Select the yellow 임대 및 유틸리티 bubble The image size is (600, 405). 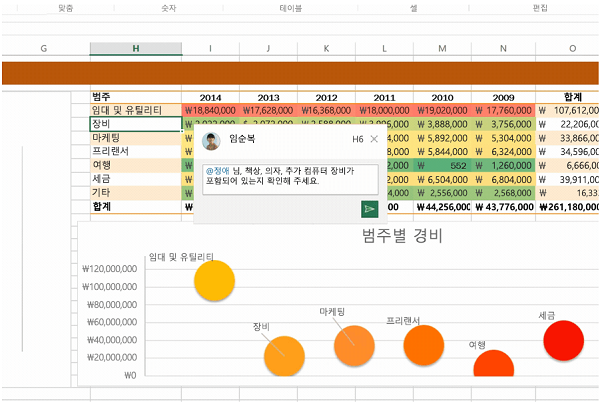(214, 281)
